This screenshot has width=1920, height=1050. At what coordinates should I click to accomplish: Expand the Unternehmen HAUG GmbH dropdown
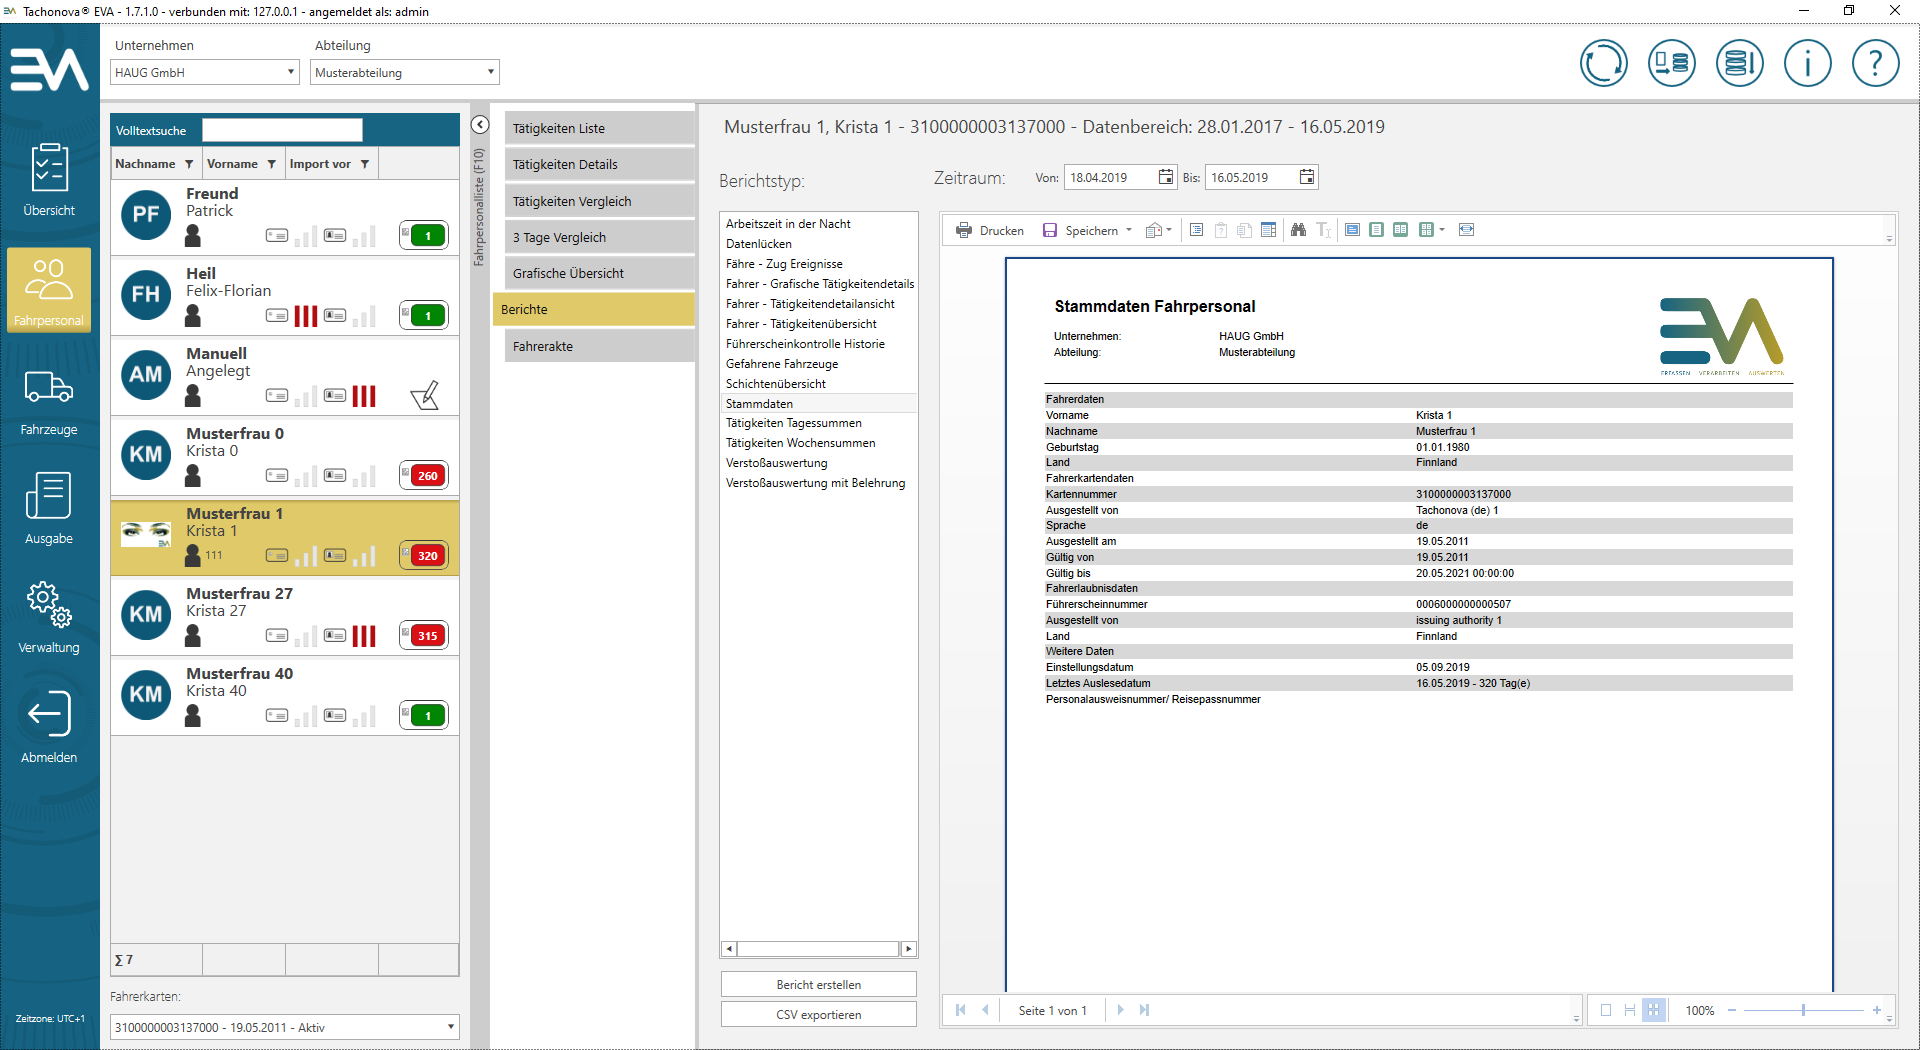tap(291, 72)
